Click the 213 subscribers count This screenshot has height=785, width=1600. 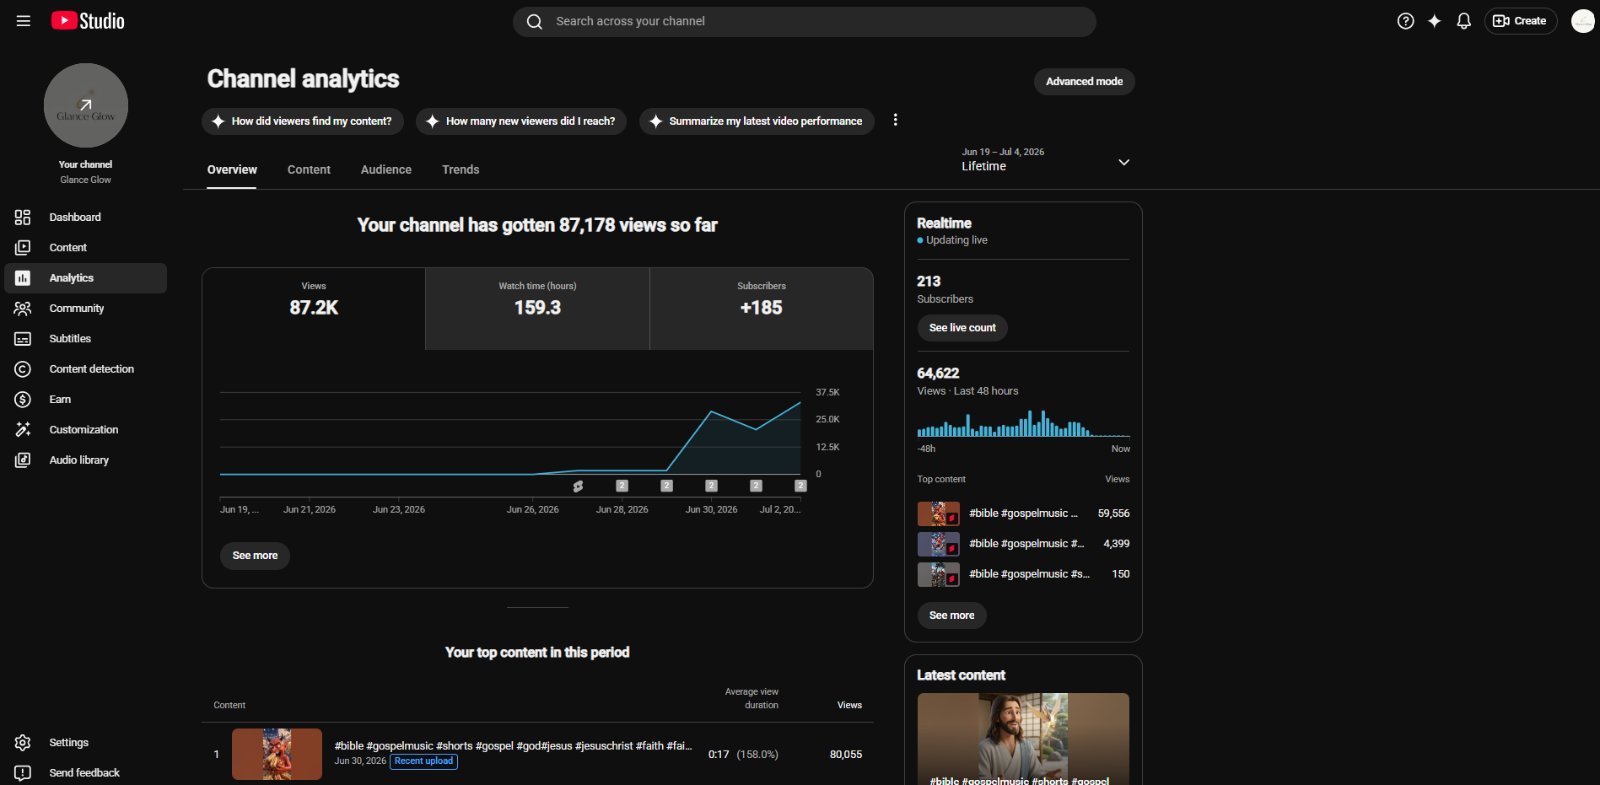(929, 282)
